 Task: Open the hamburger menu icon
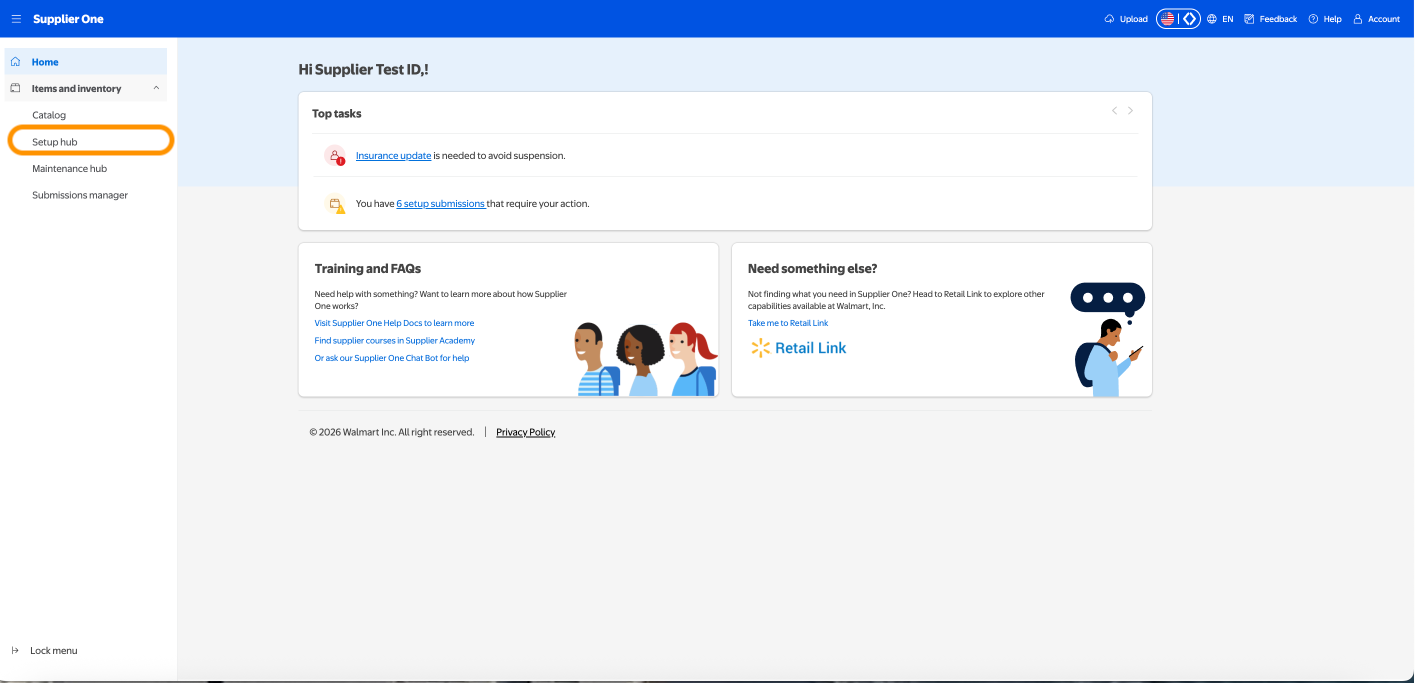tap(16, 19)
